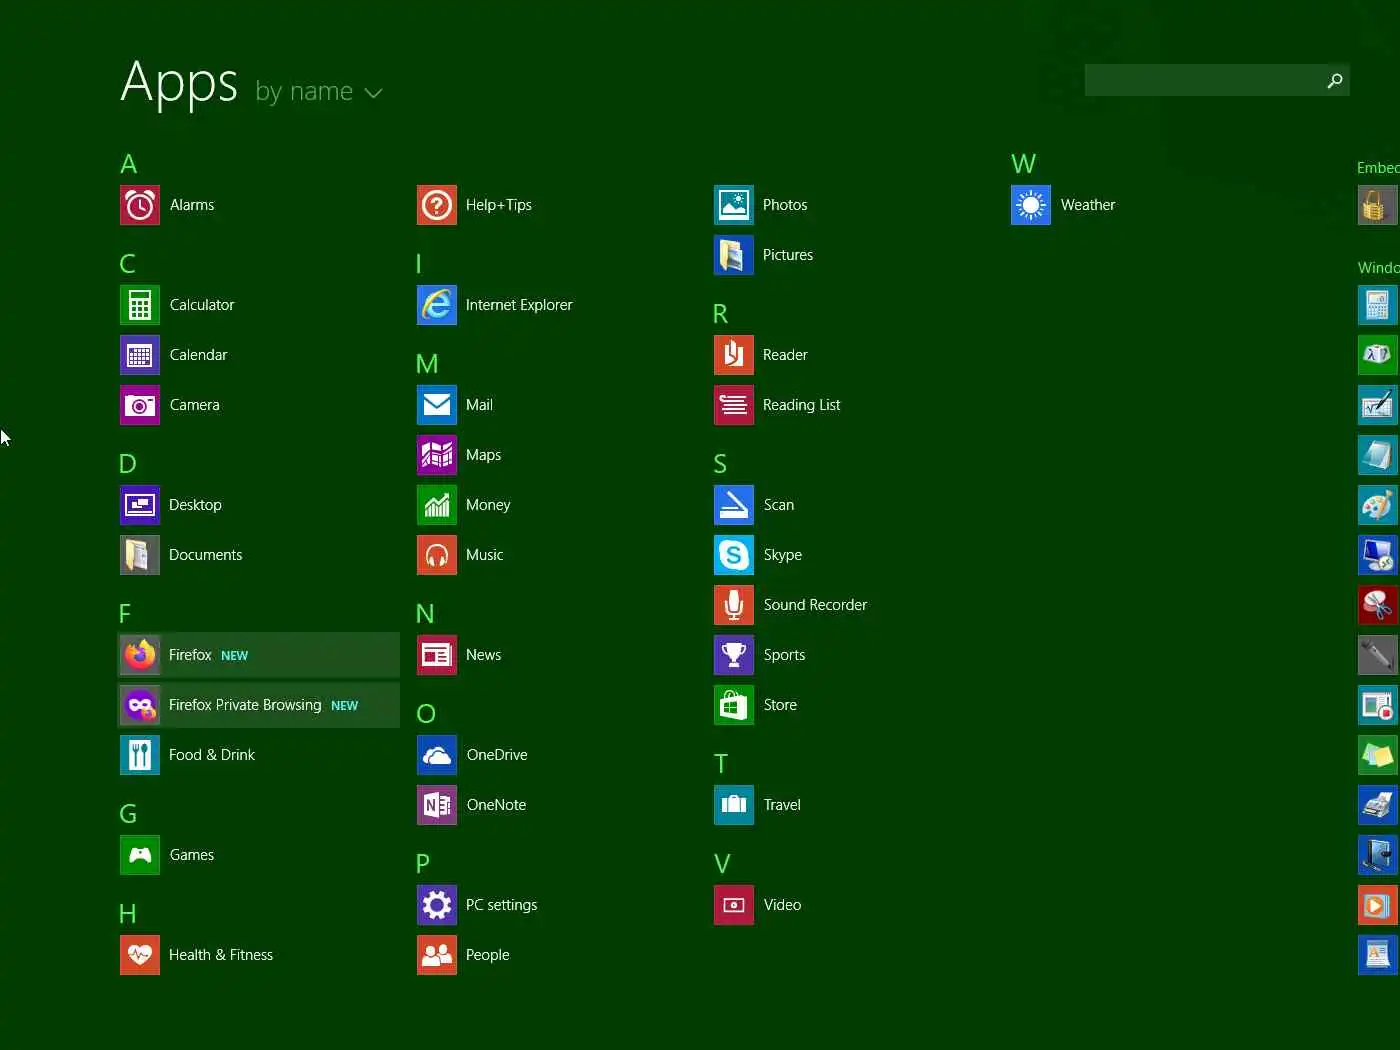Screen dimensions: 1400x1050
Task: Open the Weather app icon
Action: [x=1031, y=205]
